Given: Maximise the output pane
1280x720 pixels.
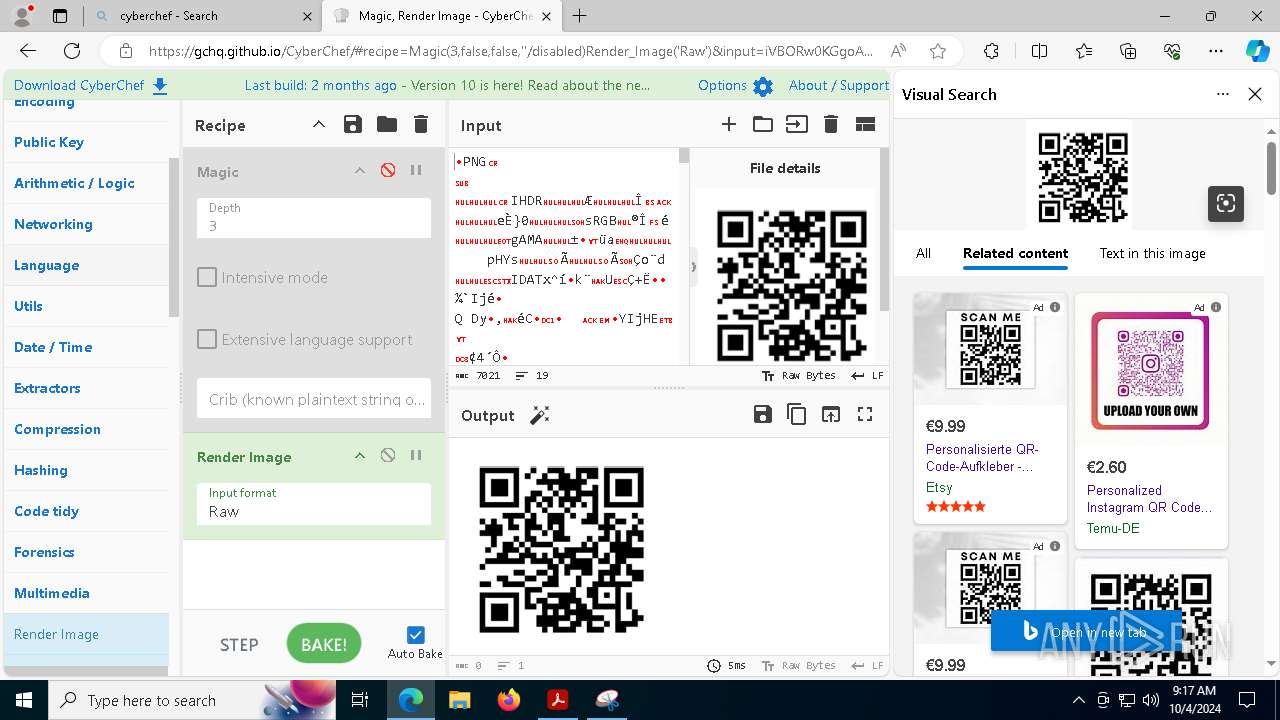Looking at the screenshot, I should [865, 414].
